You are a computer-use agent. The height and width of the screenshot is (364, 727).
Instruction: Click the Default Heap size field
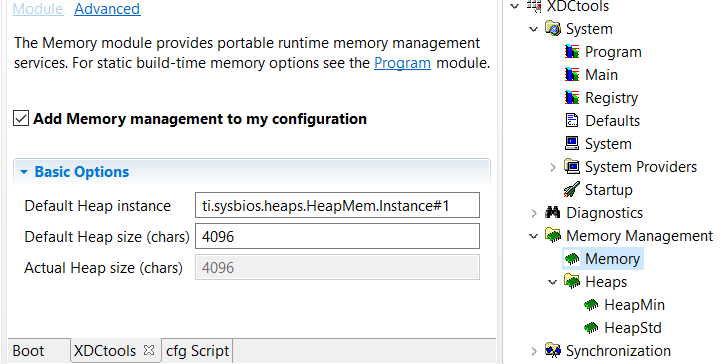[x=337, y=236]
